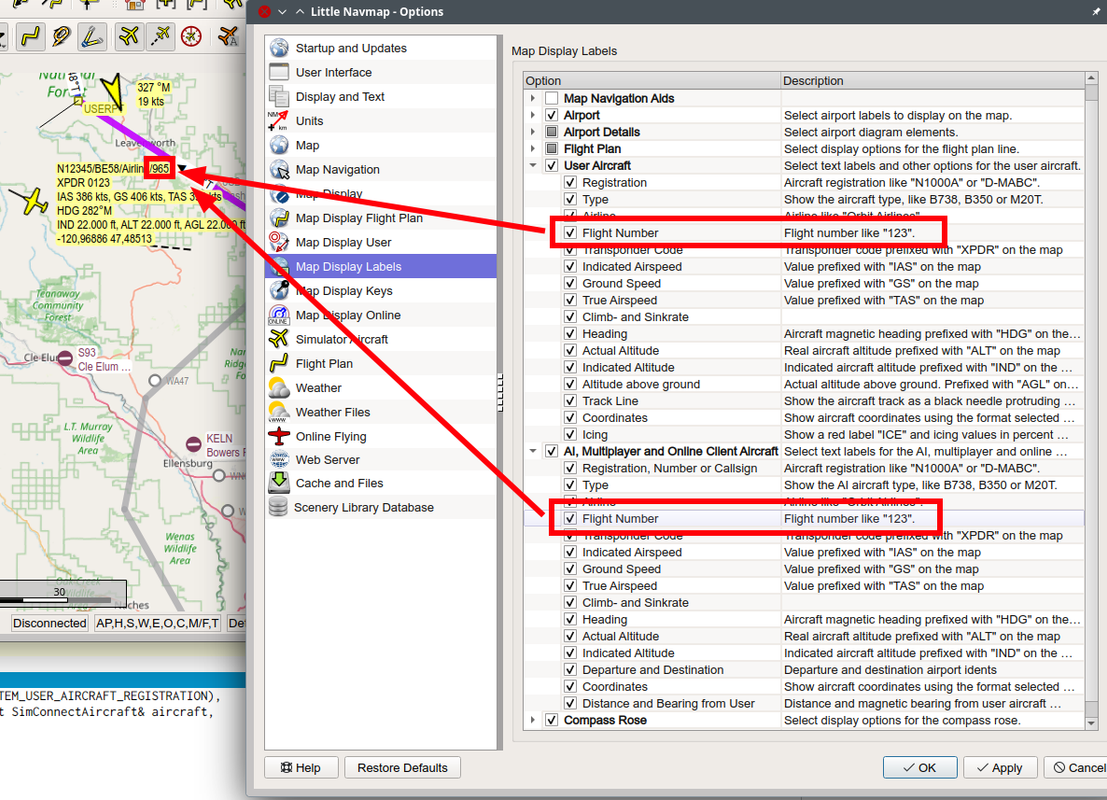Collapse the User Aircraft tree node
Screen dimensions: 1107x800
point(533,165)
